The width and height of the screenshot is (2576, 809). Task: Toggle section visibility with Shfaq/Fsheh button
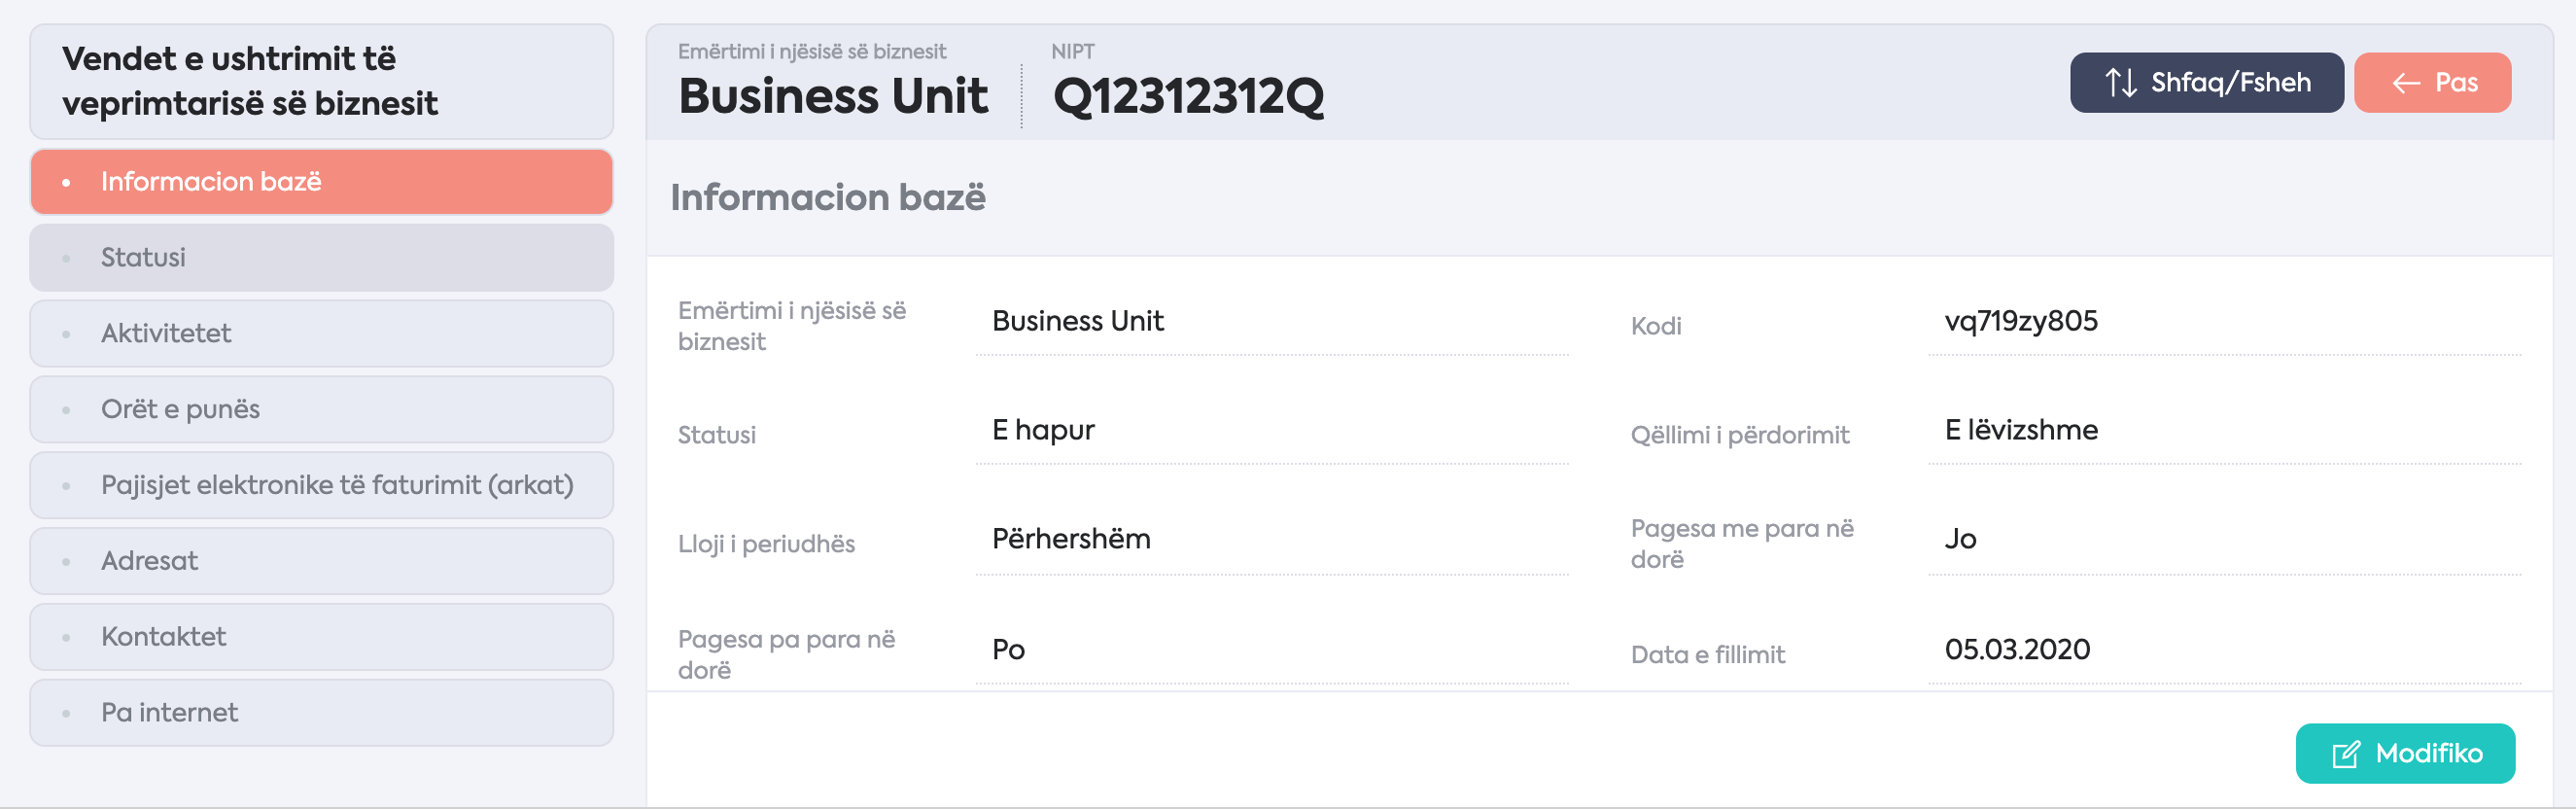[x=2206, y=82]
